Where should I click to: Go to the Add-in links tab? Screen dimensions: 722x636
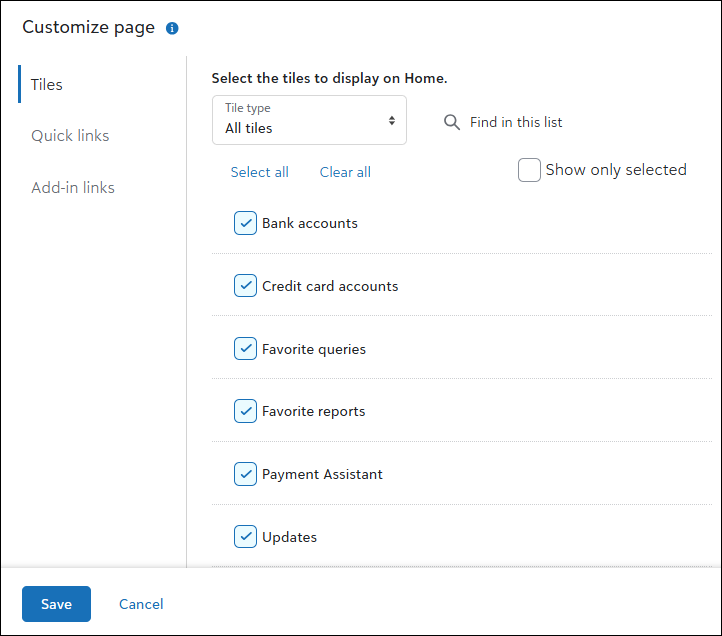tap(73, 188)
